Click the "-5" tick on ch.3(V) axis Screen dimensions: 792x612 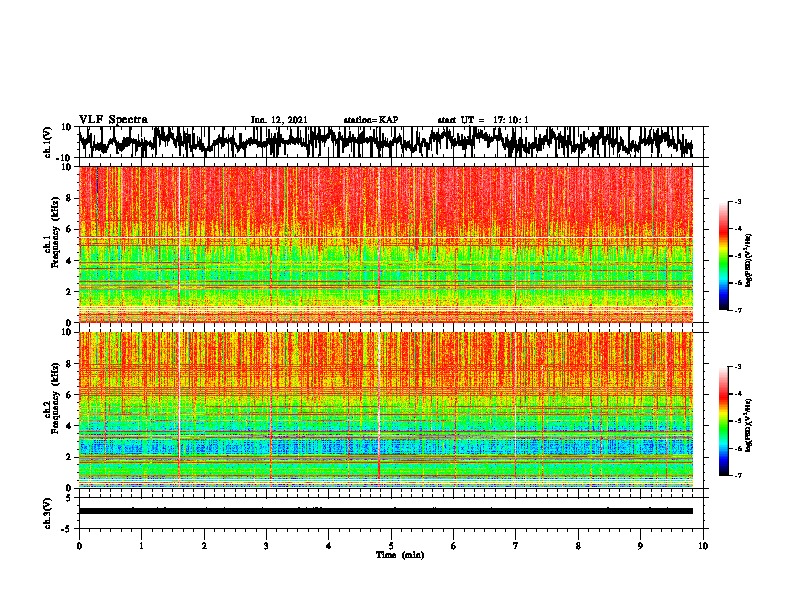pyautogui.click(x=67, y=529)
